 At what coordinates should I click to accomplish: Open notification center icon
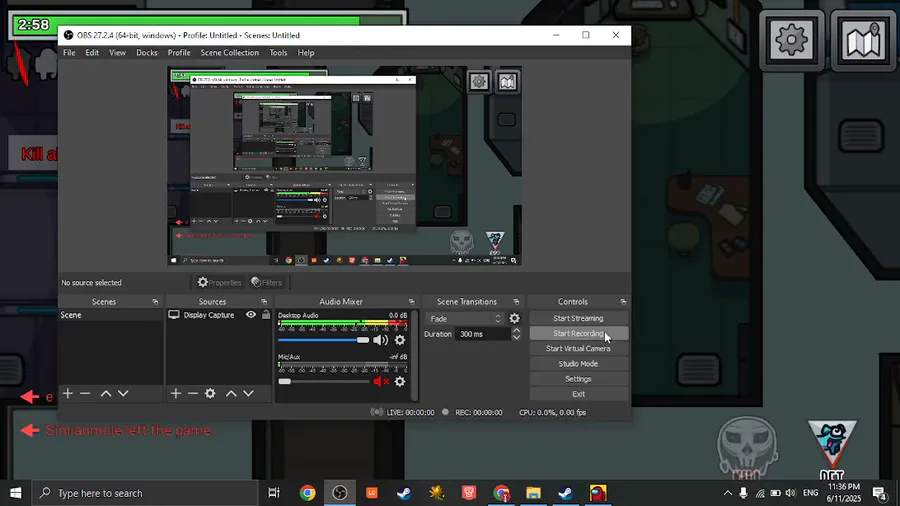pyautogui.click(x=880, y=493)
